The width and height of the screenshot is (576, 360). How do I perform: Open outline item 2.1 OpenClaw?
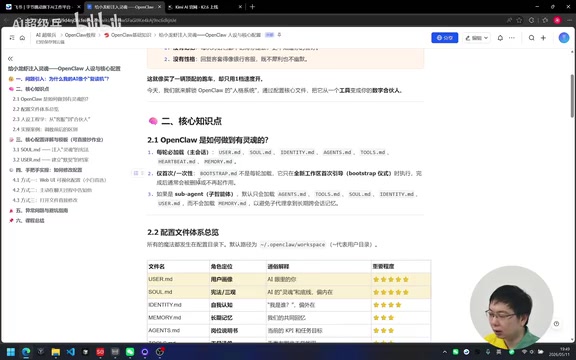(51, 99)
